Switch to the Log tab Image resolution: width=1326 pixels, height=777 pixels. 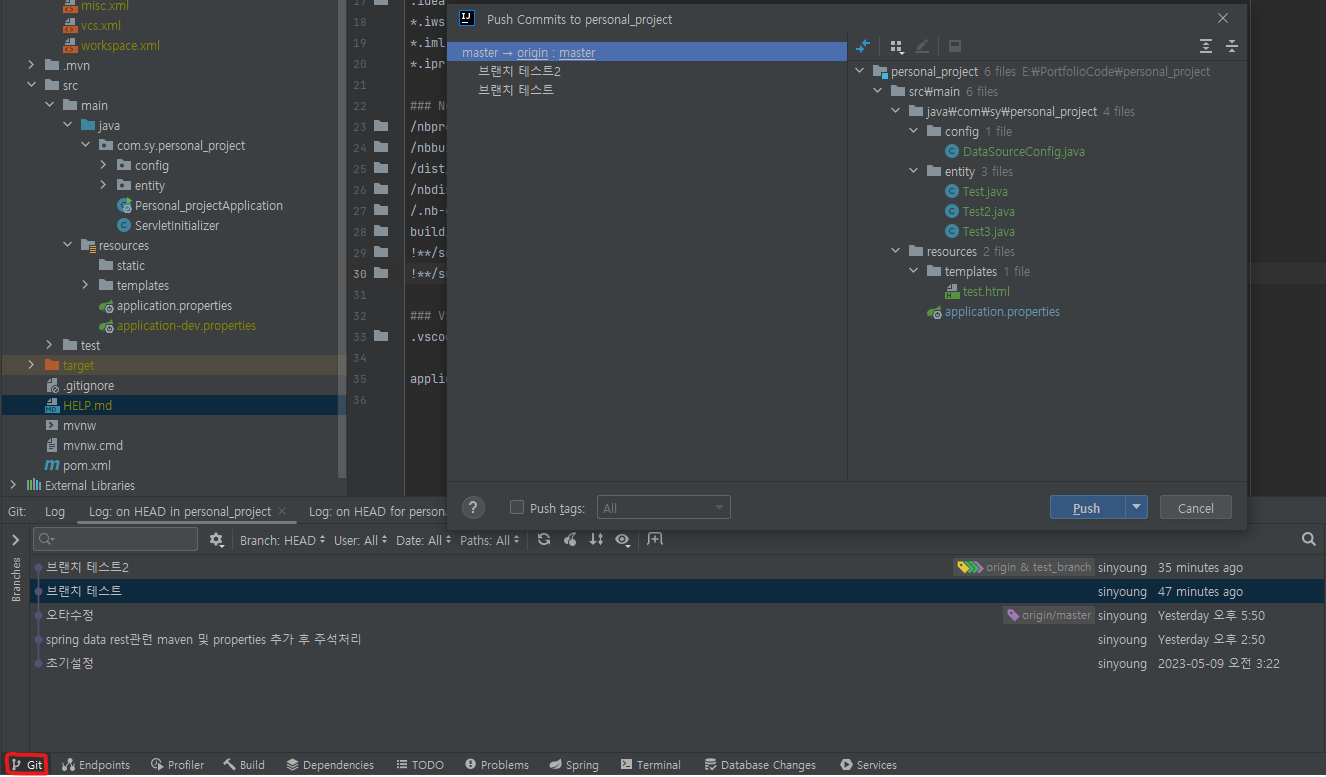55,511
